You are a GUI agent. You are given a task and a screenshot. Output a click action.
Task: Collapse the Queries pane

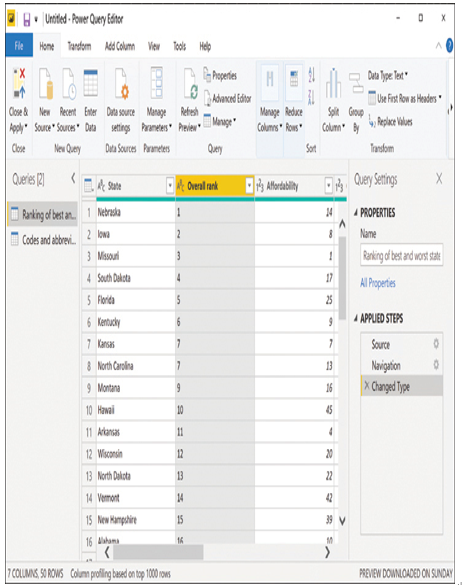pyautogui.click(x=73, y=179)
